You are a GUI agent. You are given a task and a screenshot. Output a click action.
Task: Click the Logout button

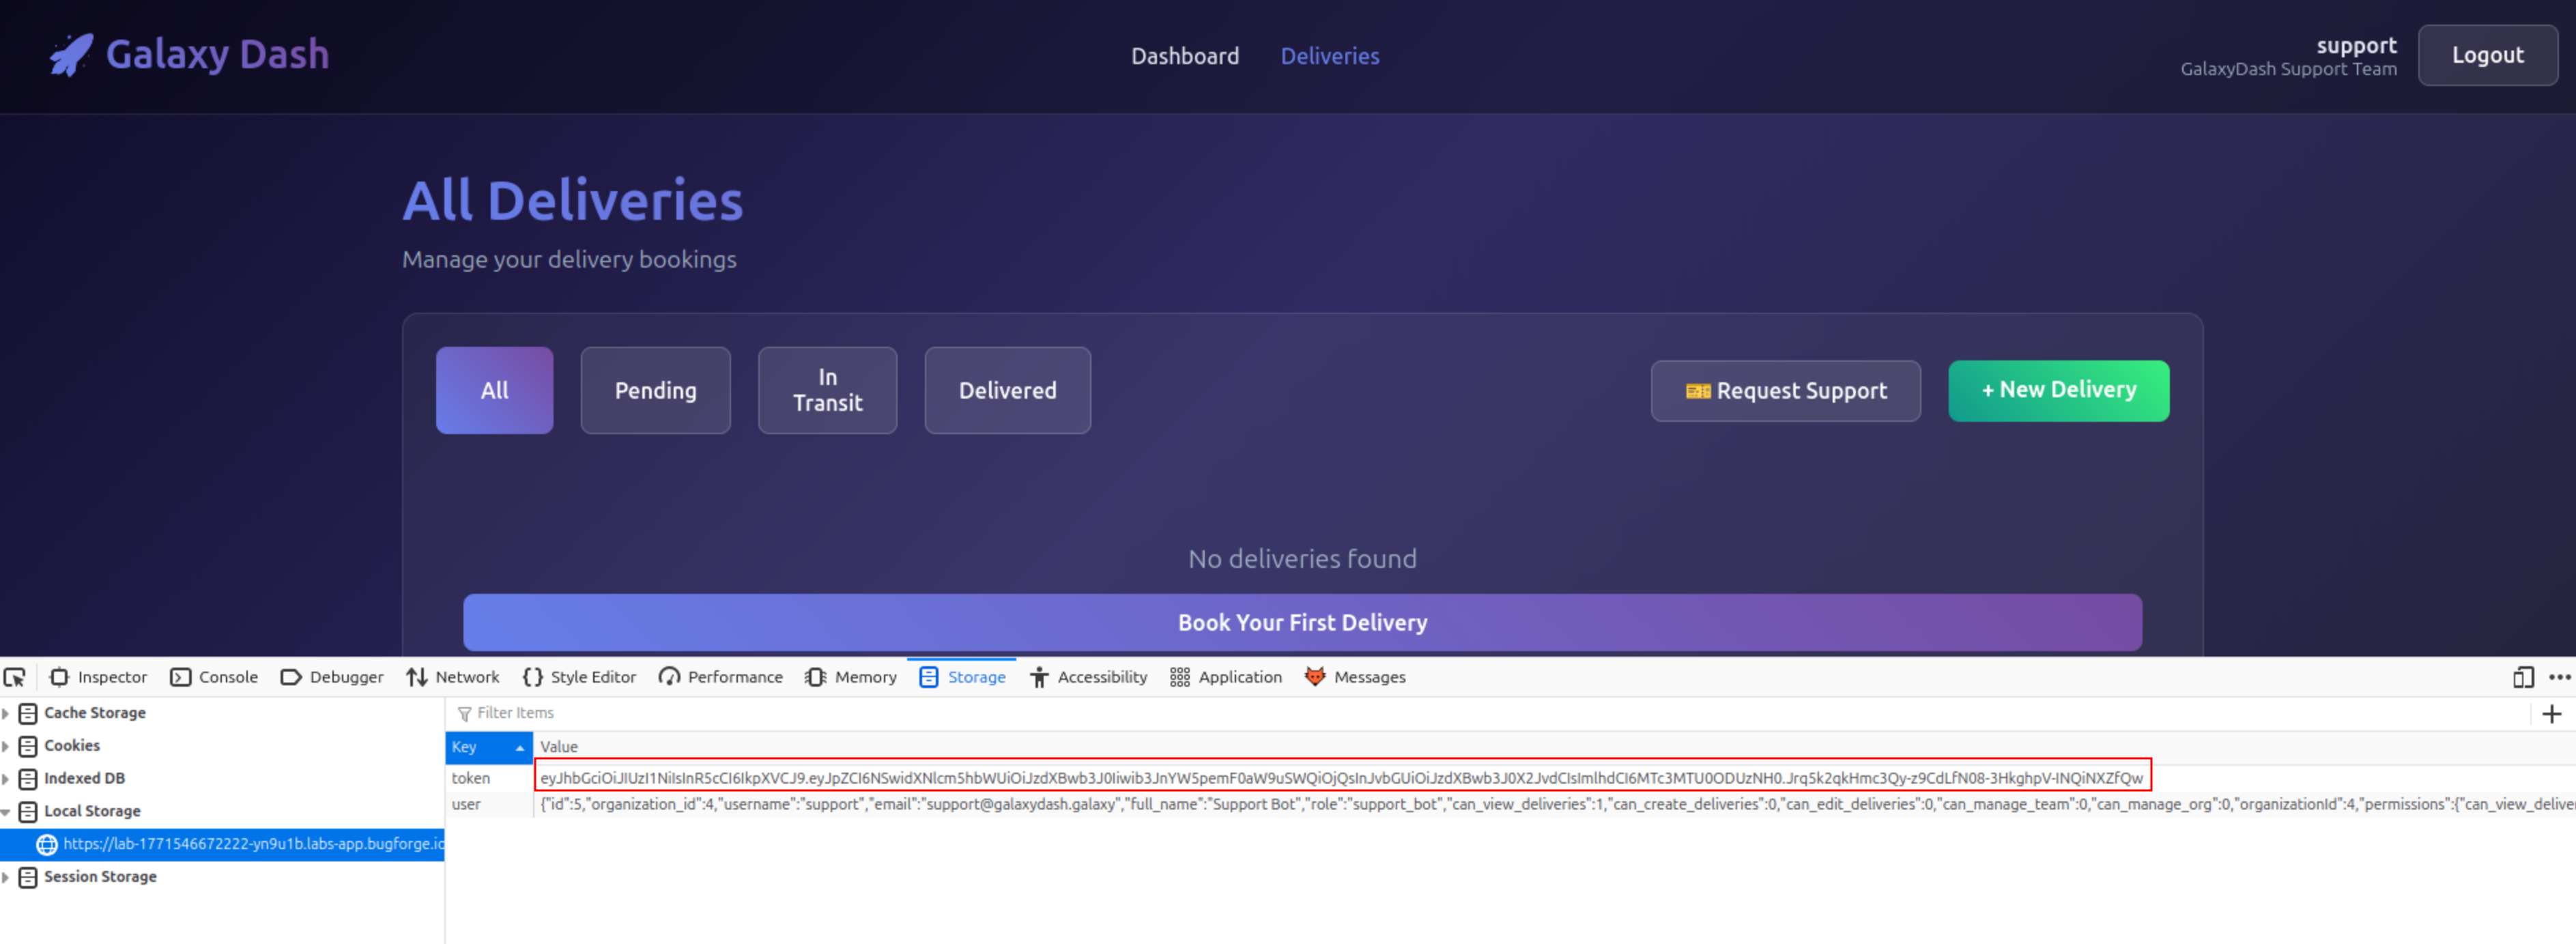(2487, 55)
